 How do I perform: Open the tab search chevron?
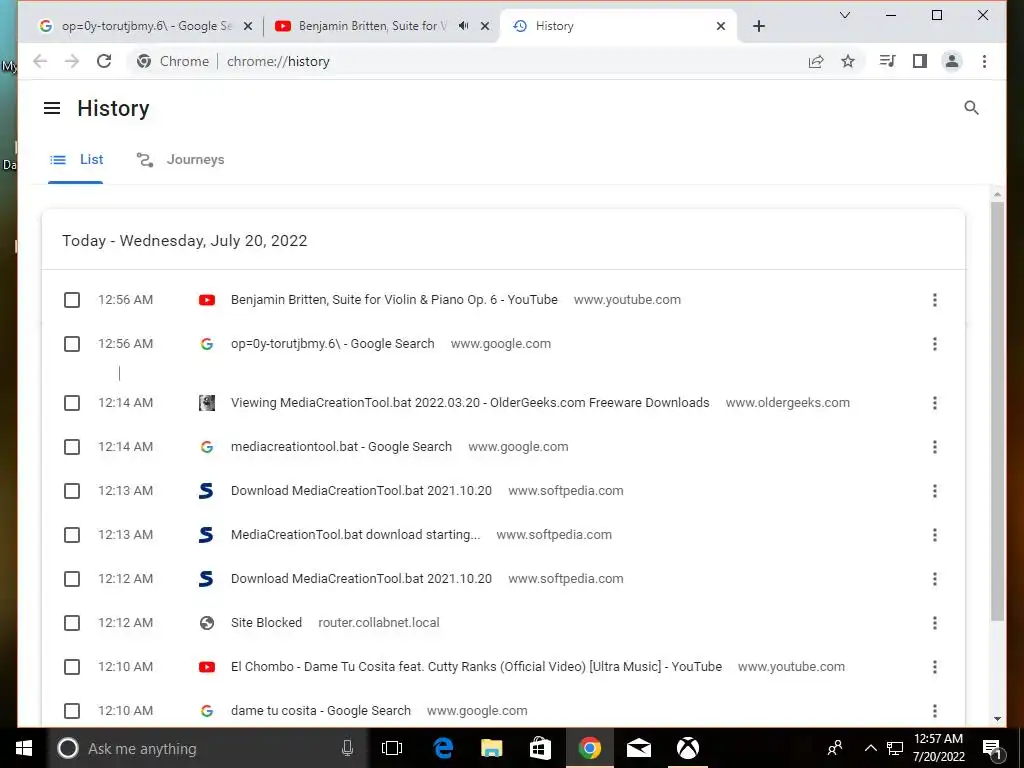coord(844,15)
